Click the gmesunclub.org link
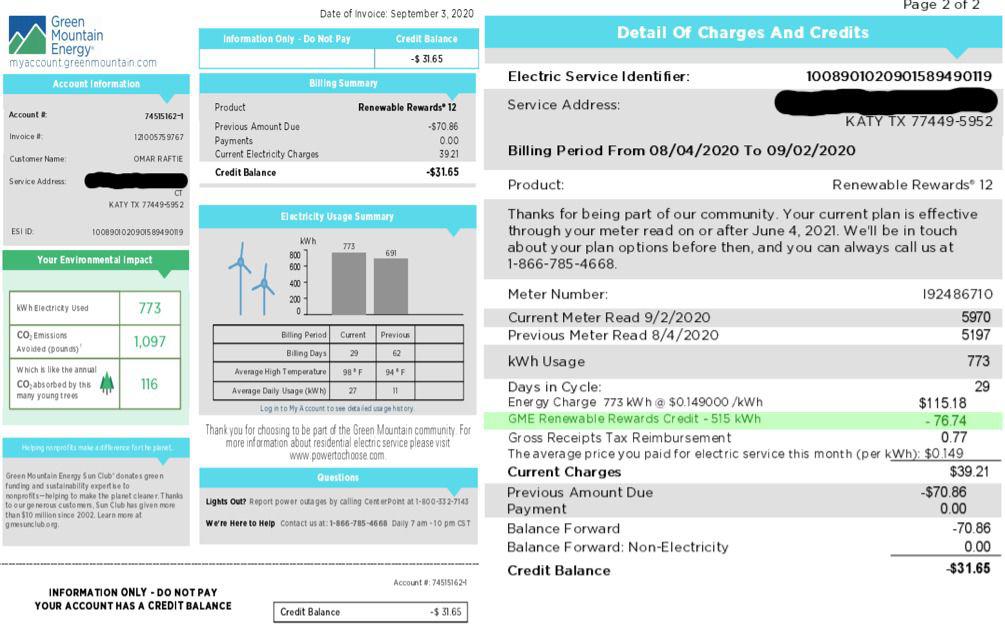This screenshot has width=1005, height=641. tap(33, 522)
